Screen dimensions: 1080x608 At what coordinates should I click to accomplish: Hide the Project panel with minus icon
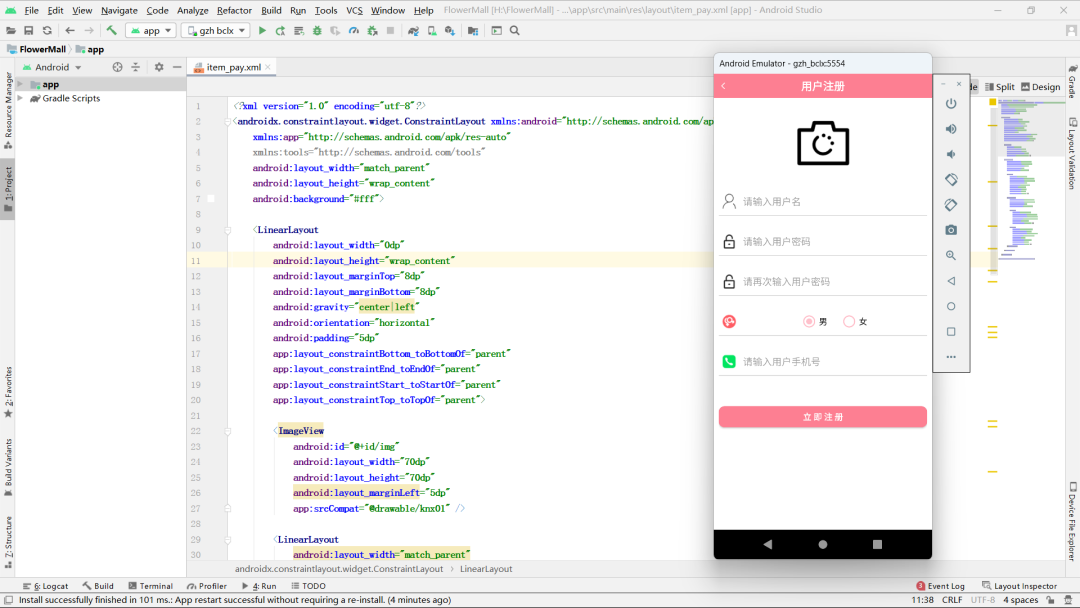[x=177, y=67]
